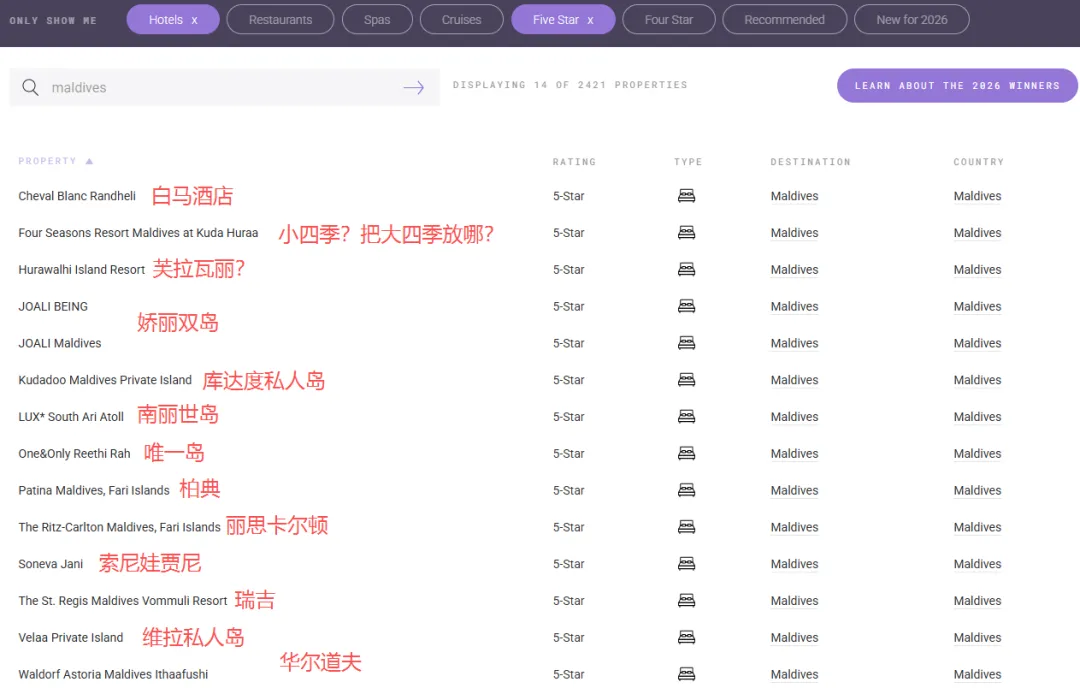Sort by the Property column arrow
1080x688 pixels.
(89, 161)
